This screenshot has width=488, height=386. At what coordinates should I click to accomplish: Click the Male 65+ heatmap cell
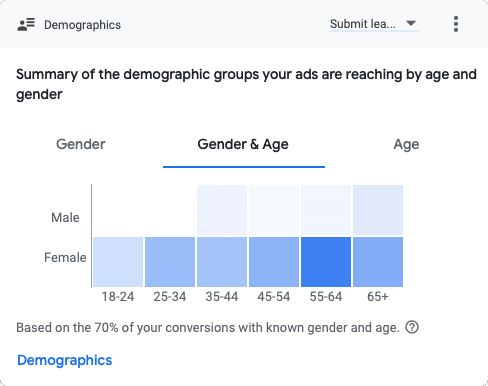pos(378,210)
